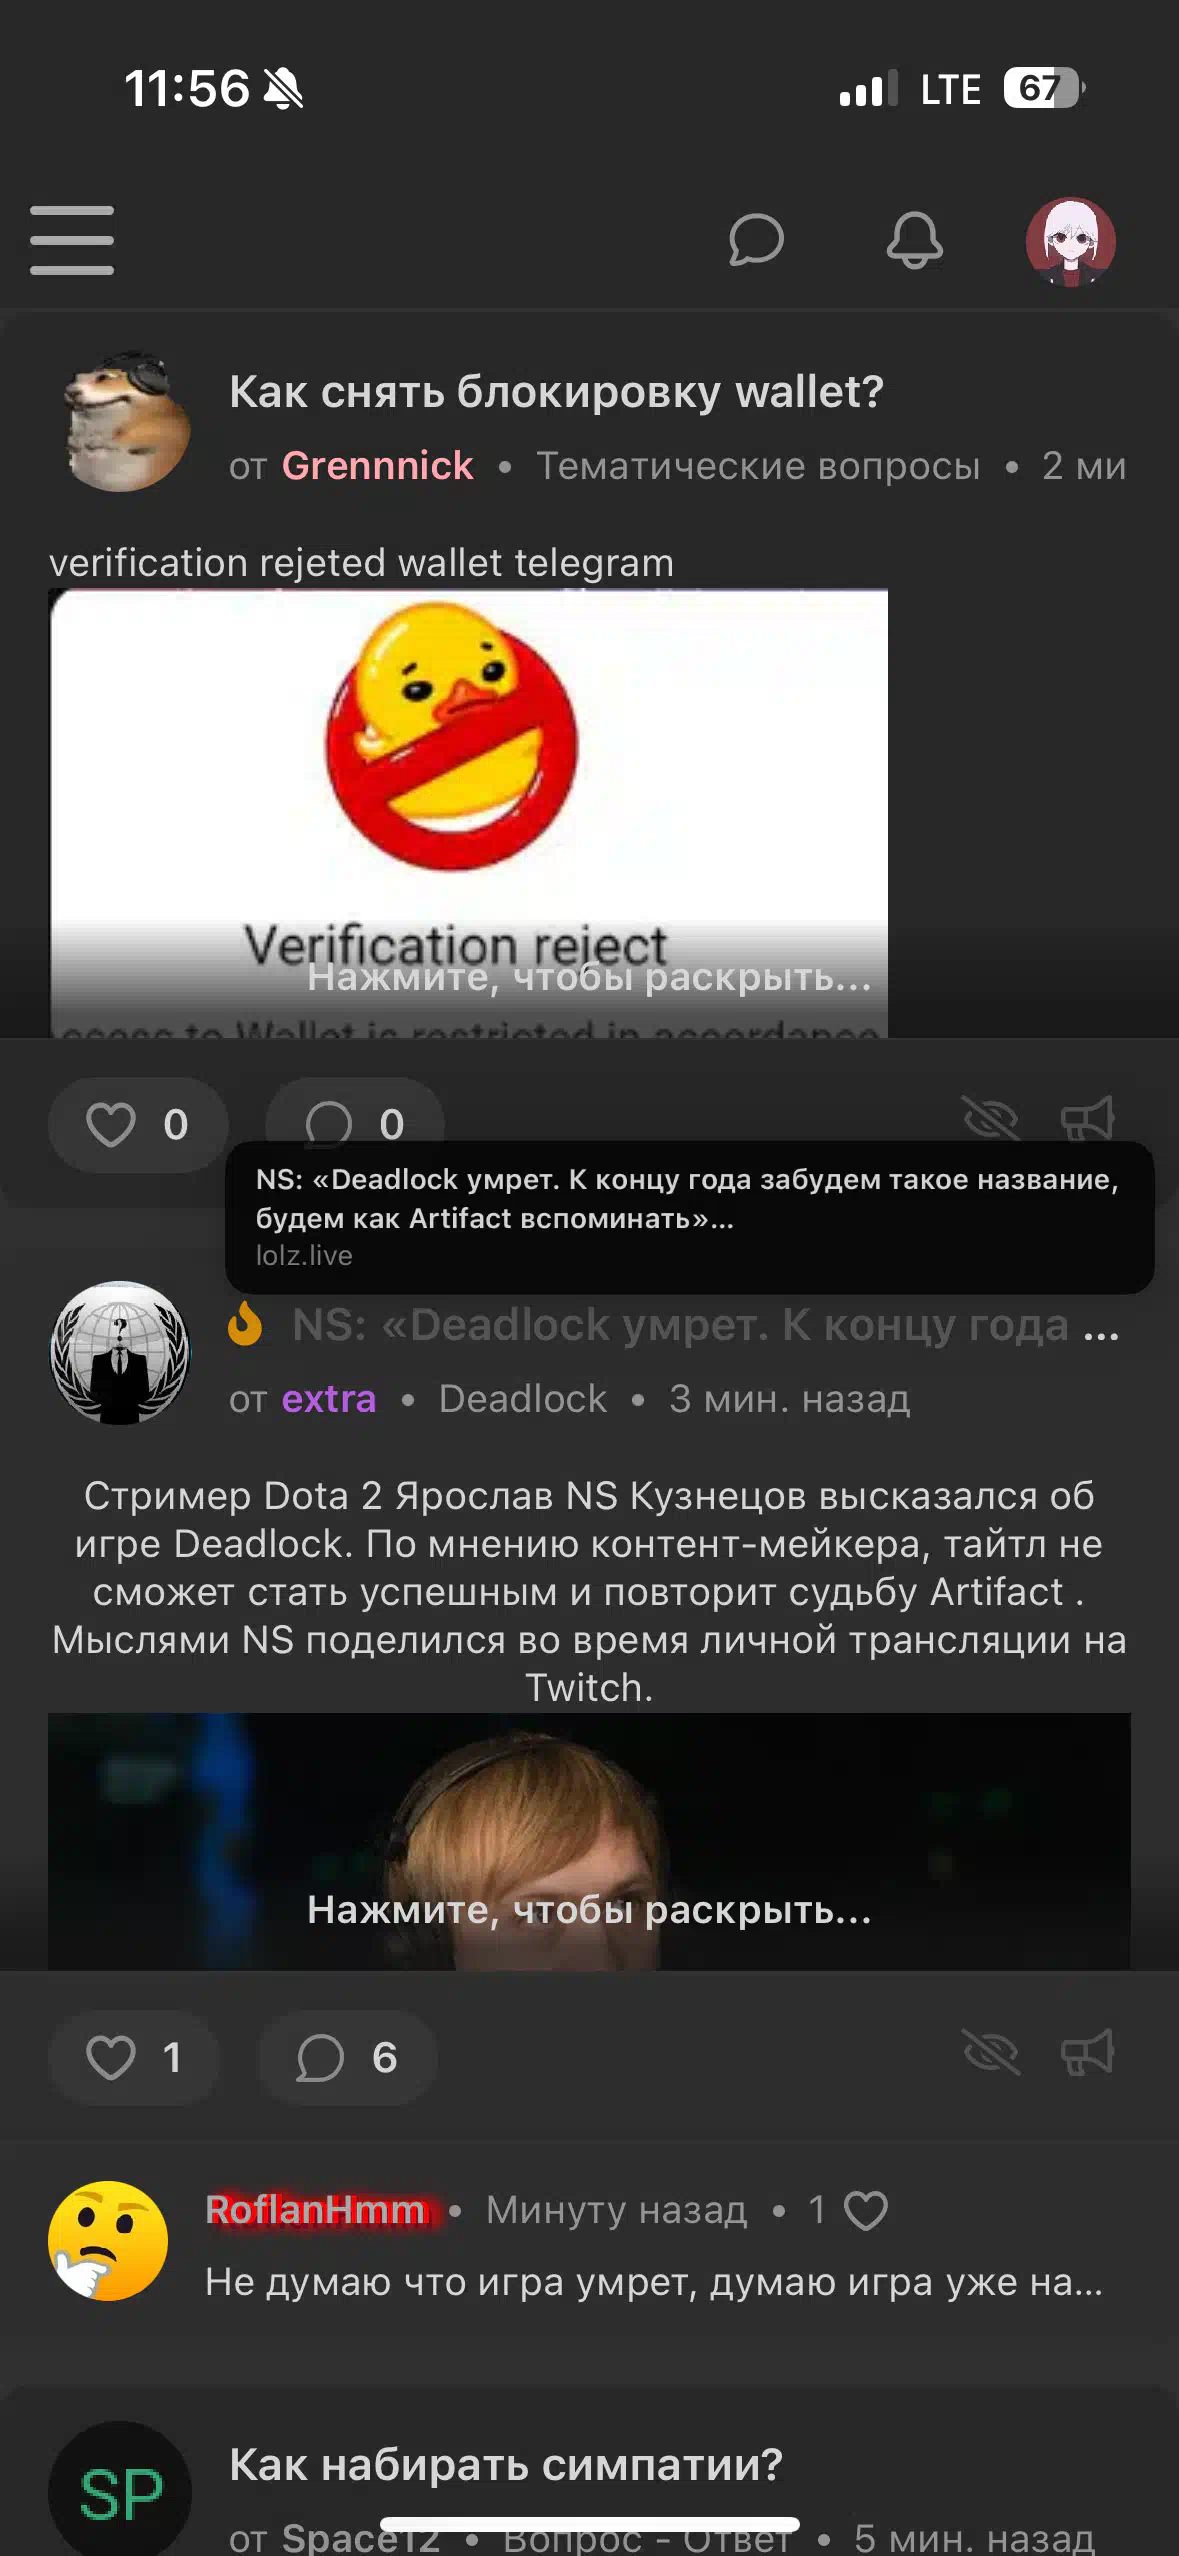This screenshot has width=1179, height=2556.
Task: Go to the Deadlock forum category
Action: (523, 1399)
